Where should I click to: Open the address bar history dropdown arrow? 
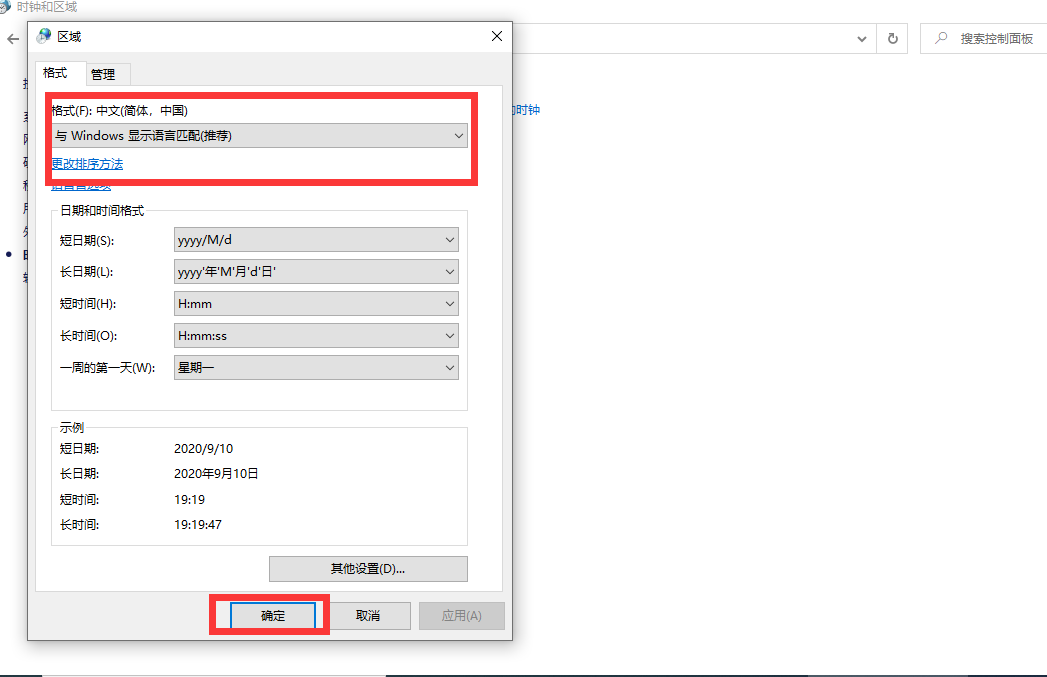(862, 38)
